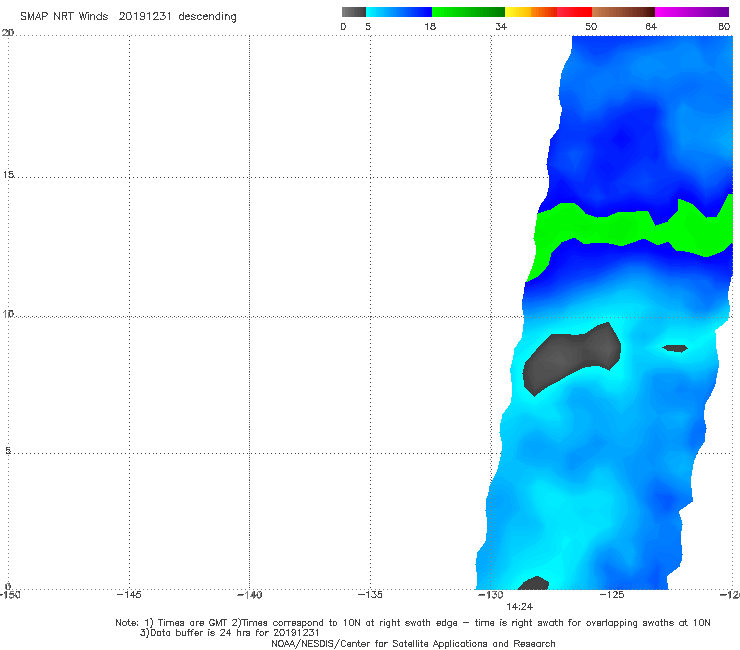Click the color bar label '50'
This screenshot has height=650, width=740.
(x=591, y=27)
